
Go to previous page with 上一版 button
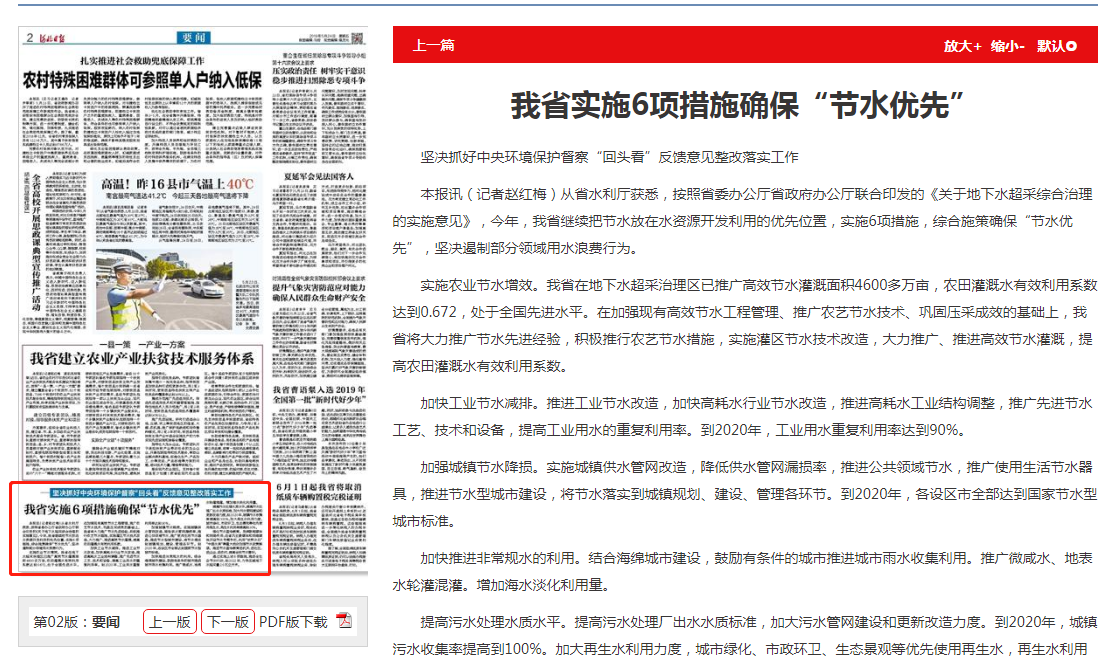(x=170, y=621)
